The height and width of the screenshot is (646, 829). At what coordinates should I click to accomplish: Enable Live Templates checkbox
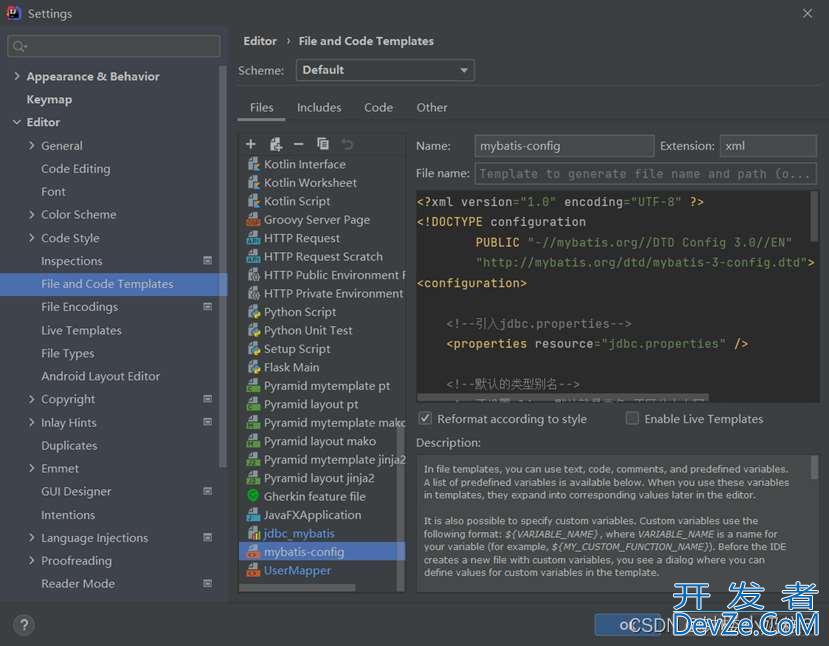632,419
